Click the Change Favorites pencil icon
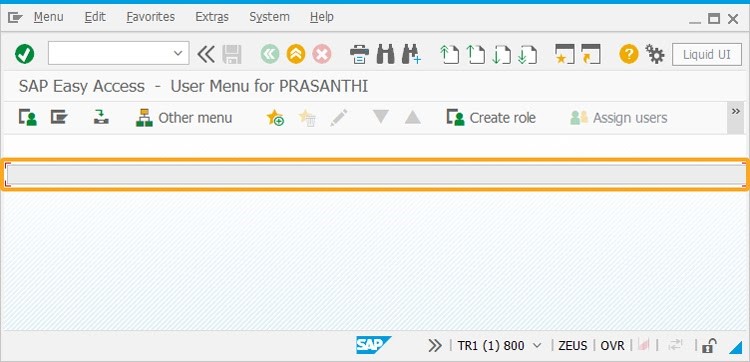This screenshot has height=362, width=750. tap(339, 118)
